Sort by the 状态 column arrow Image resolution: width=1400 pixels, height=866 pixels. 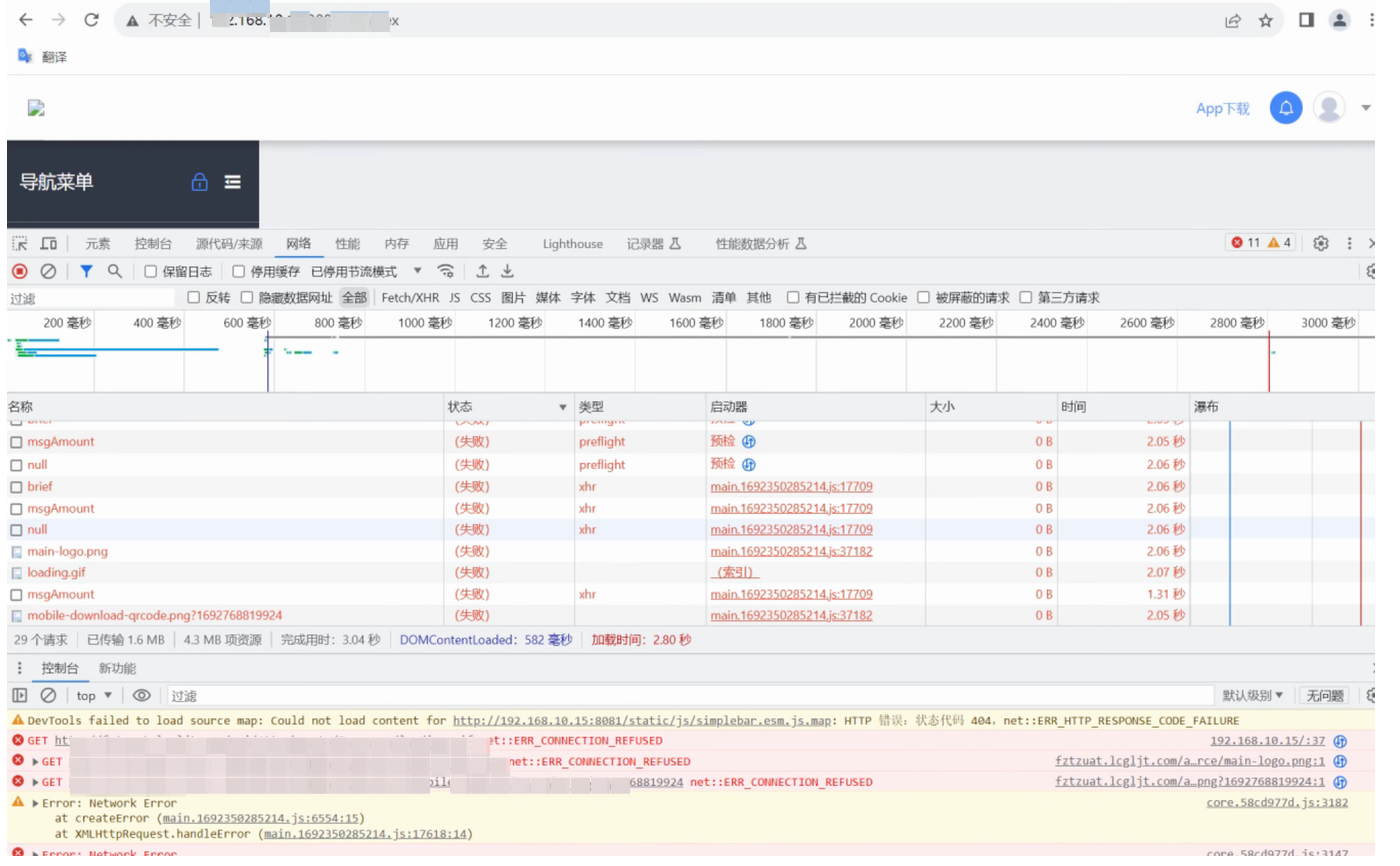(x=562, y=407)
